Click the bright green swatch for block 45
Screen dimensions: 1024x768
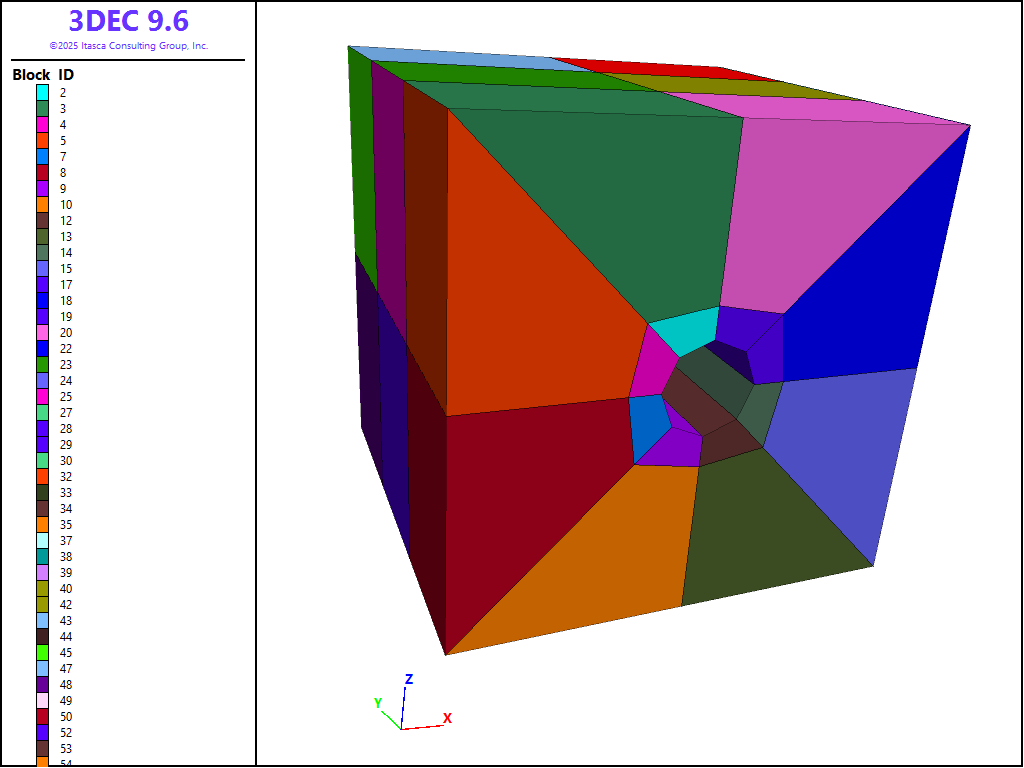click(43, 652)
